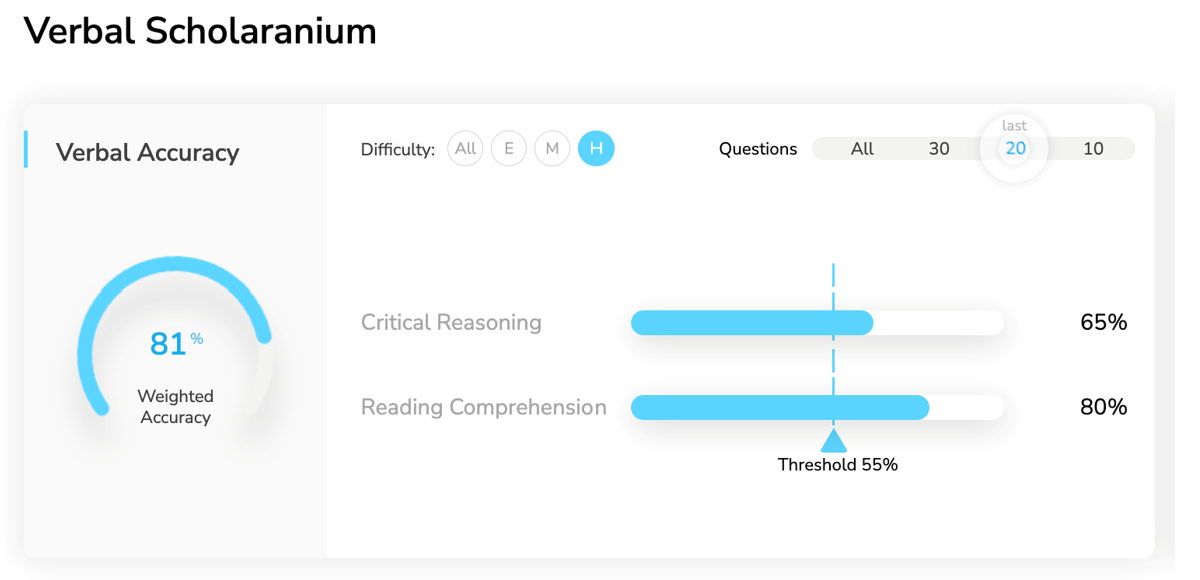Select the 'All' difficulty filter circle

click(x=465, y=149)
